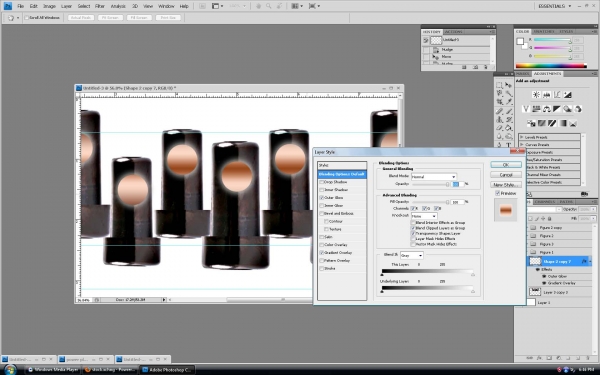Toggle Outer Glow effect visibility in Layers
The image size is (600, 375).
[x=544, y=276]
